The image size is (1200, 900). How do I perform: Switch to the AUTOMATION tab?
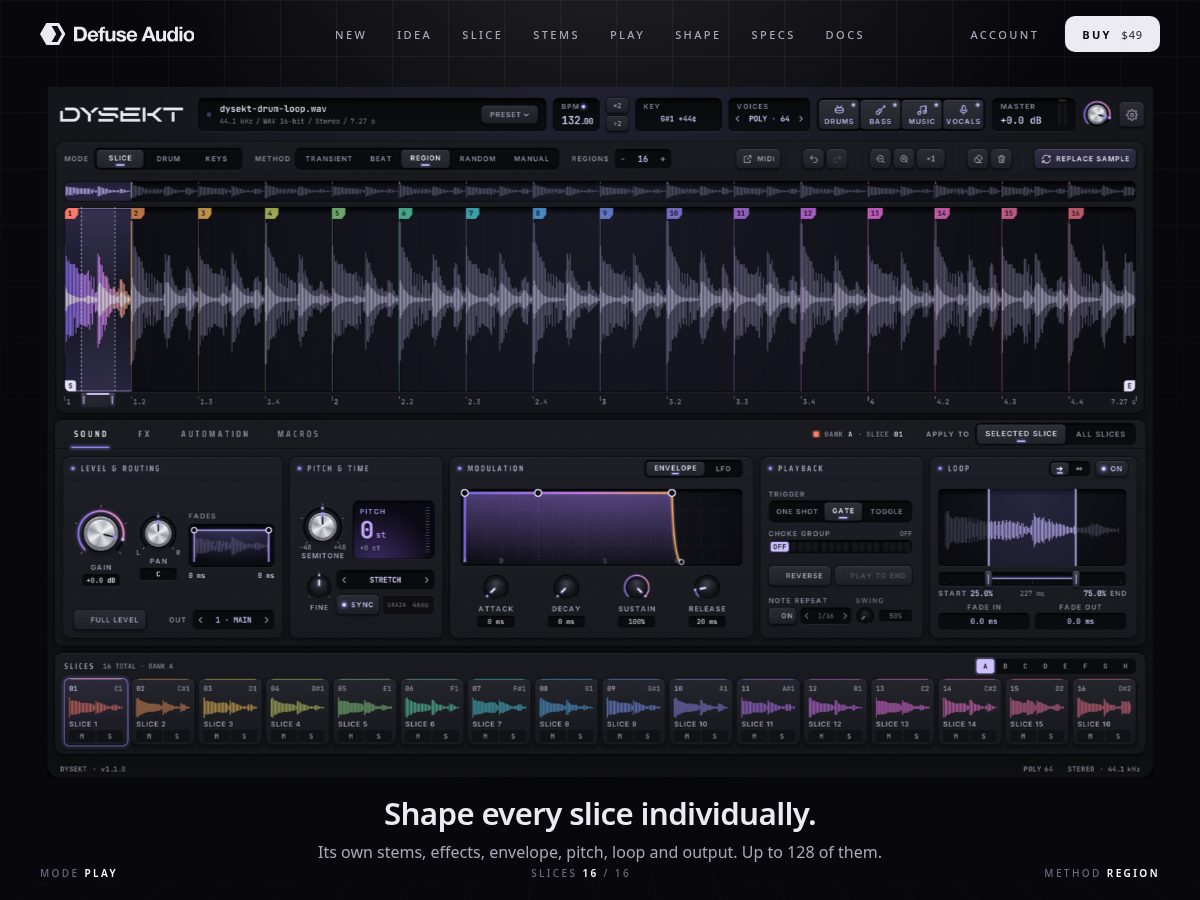pyautogui.click(x=215, y=434)
